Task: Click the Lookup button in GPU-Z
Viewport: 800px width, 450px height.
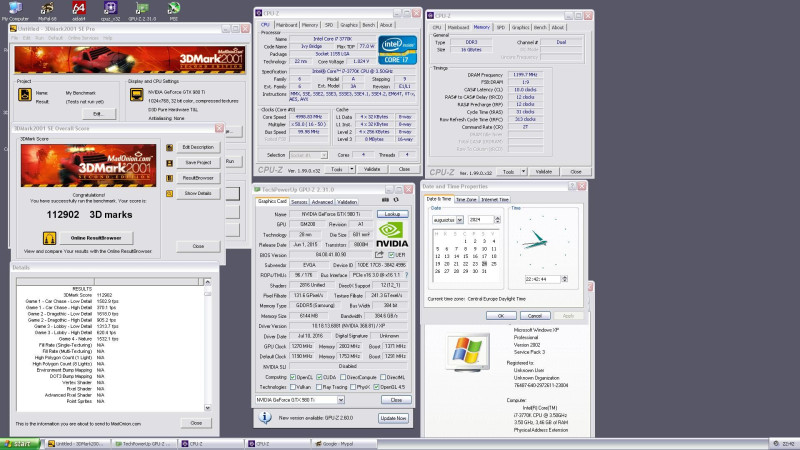Action: pos(392,214)
